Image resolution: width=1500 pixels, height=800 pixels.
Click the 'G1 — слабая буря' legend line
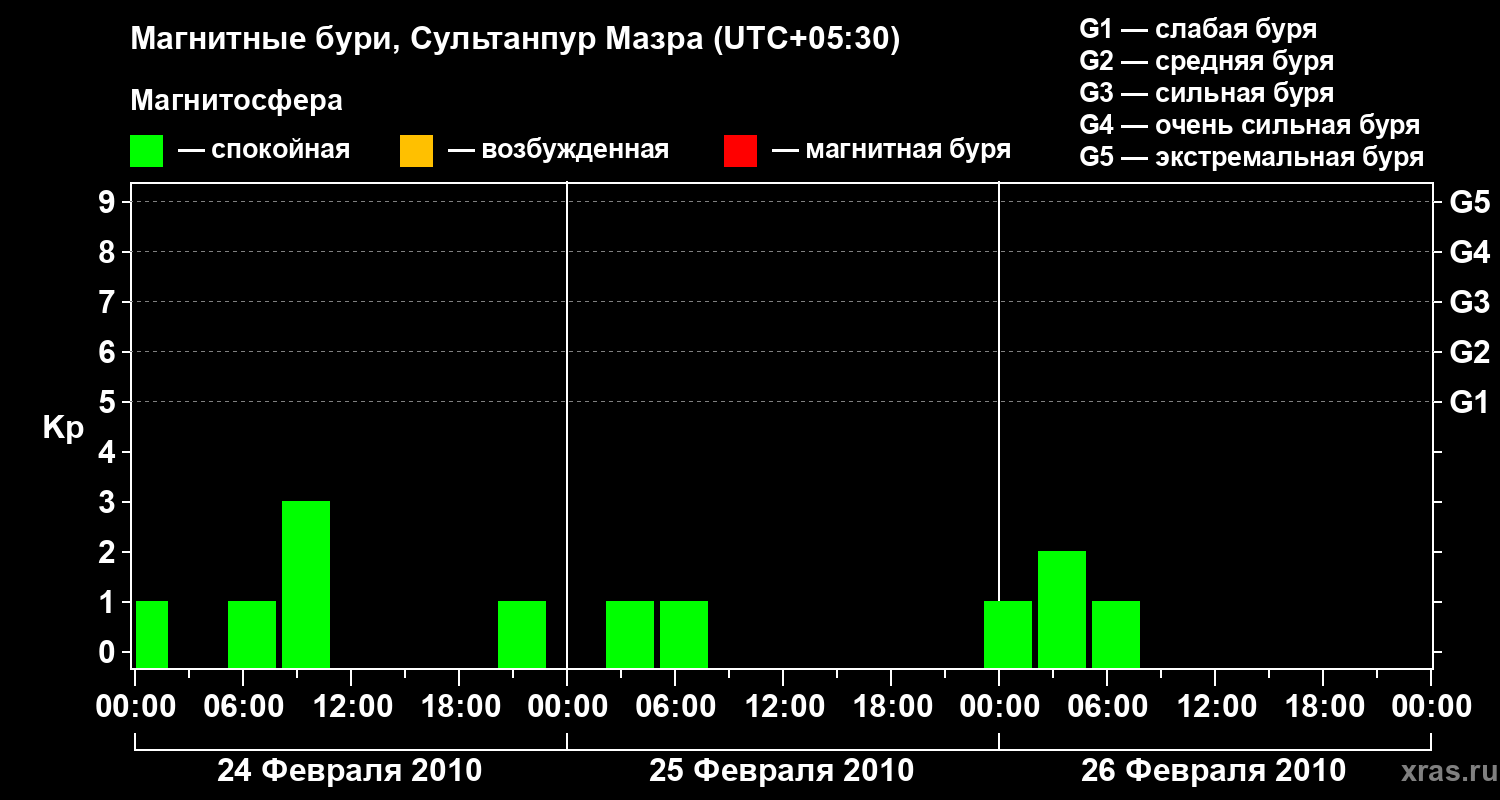click(1198, 29)
